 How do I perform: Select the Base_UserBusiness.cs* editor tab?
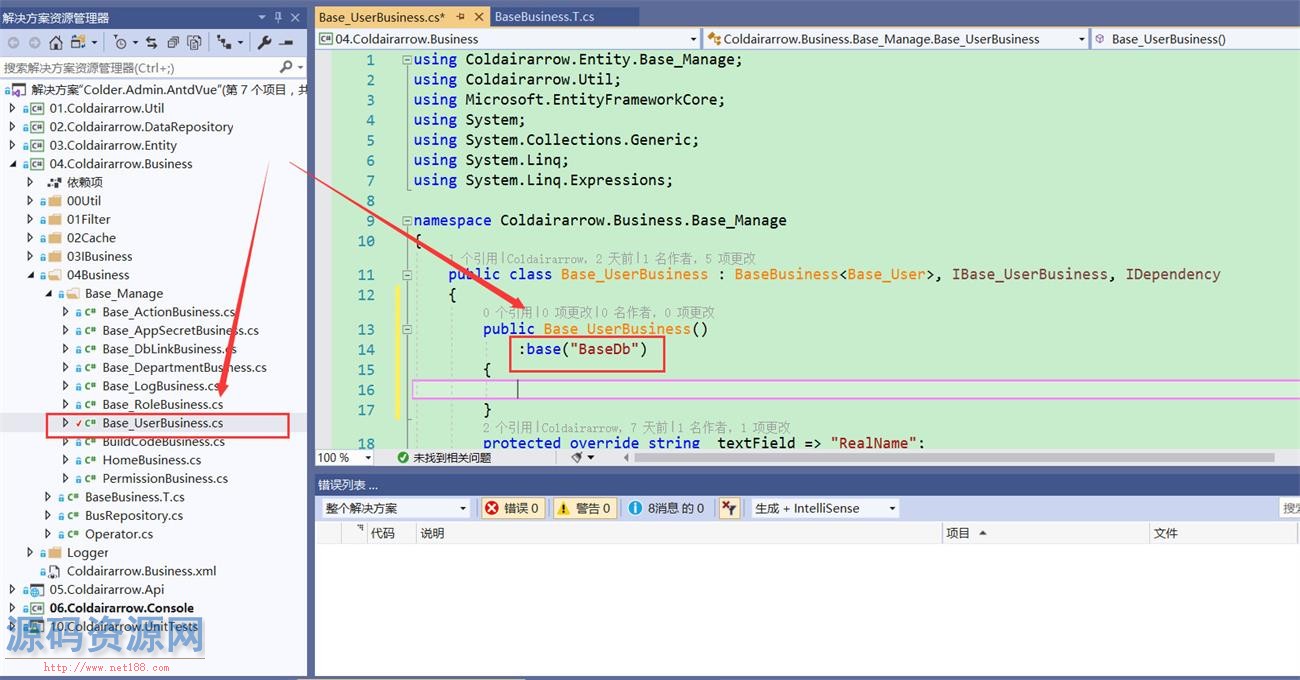382,17
